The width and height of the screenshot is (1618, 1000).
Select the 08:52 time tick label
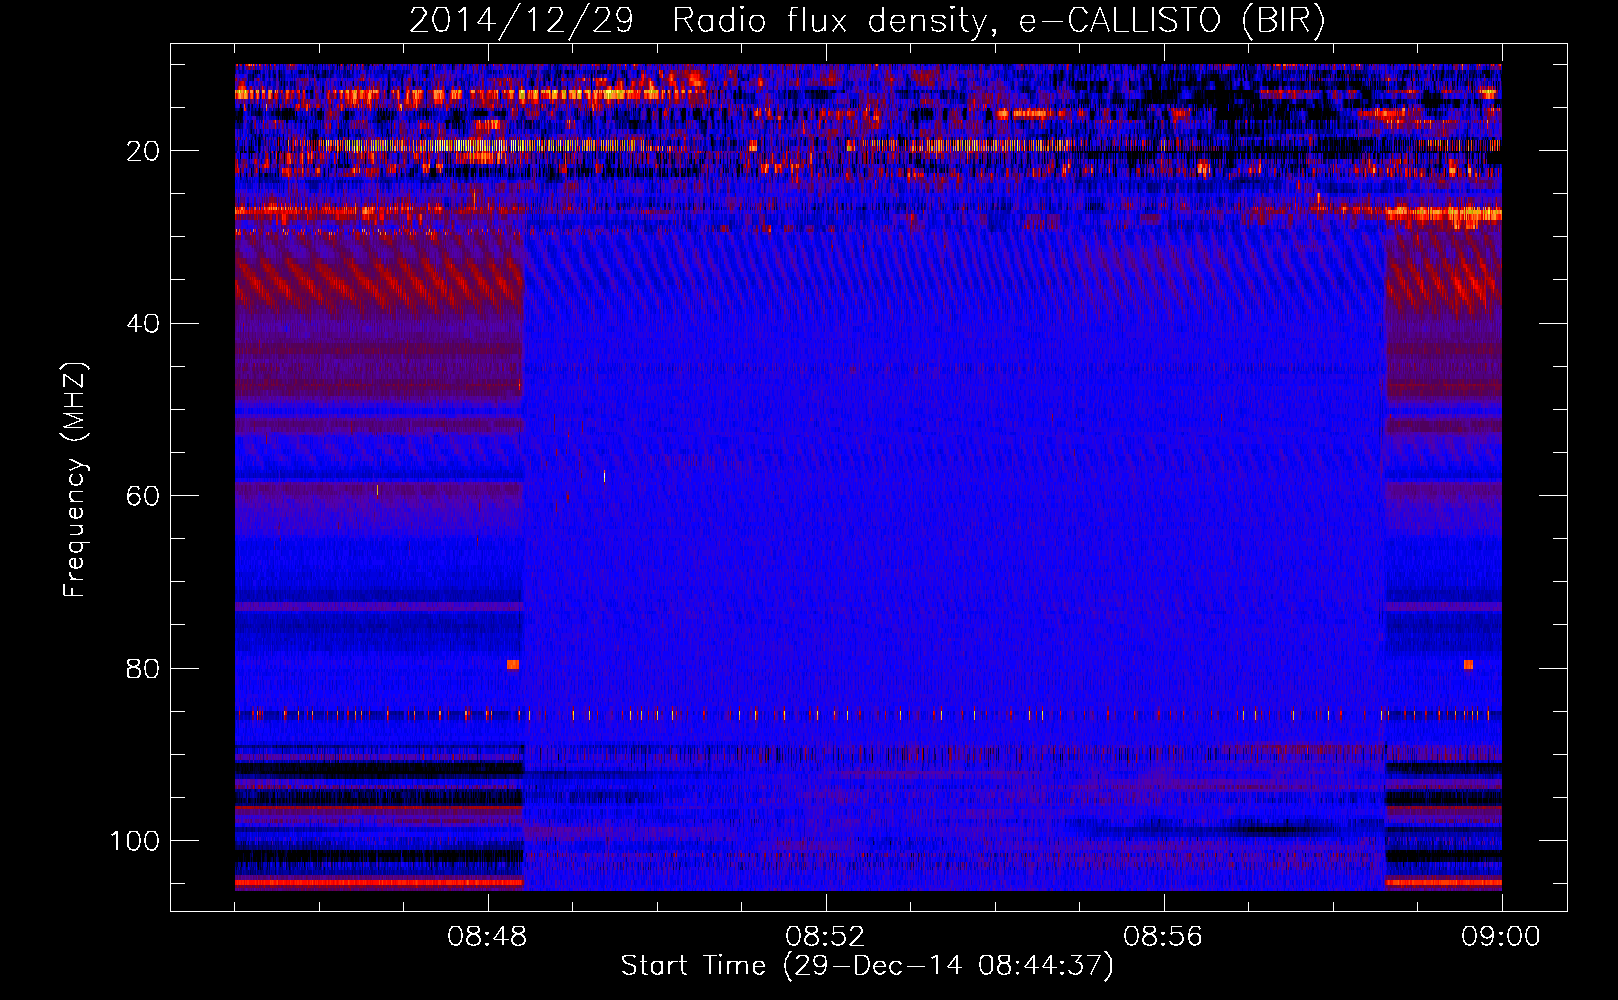point(825,937)
